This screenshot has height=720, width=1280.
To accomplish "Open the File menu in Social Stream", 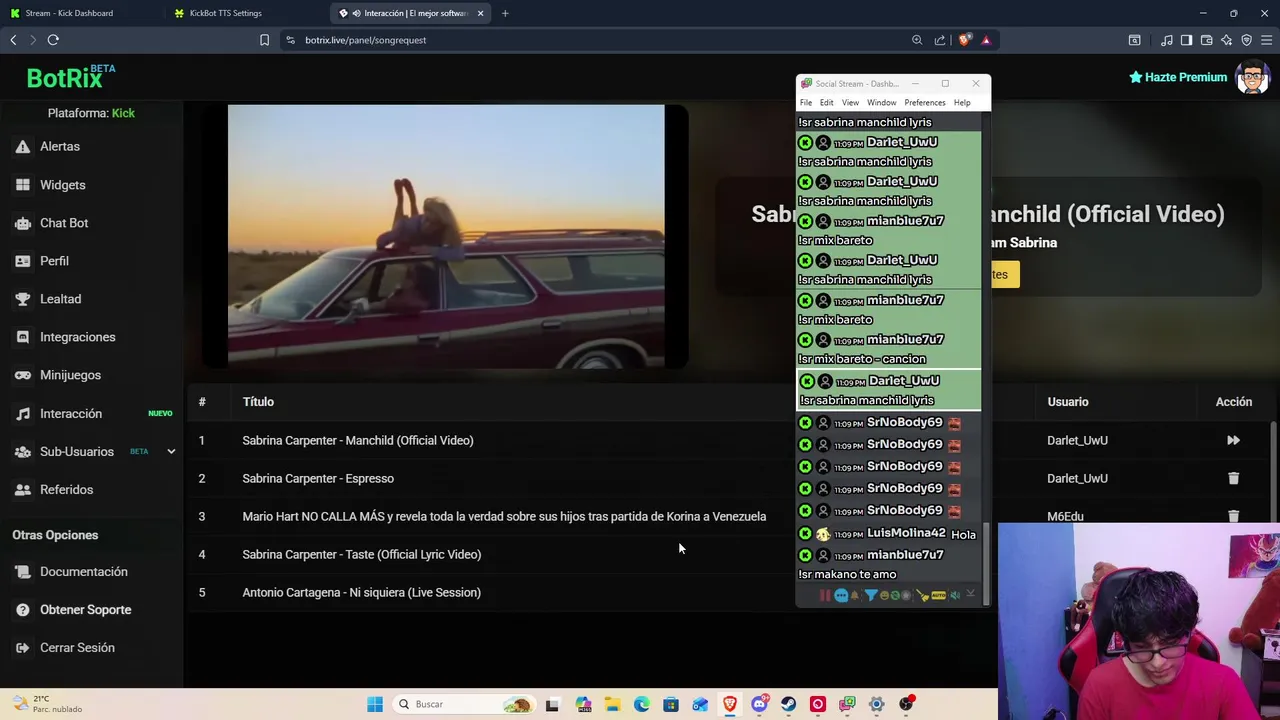I will (x=806, y=102).
